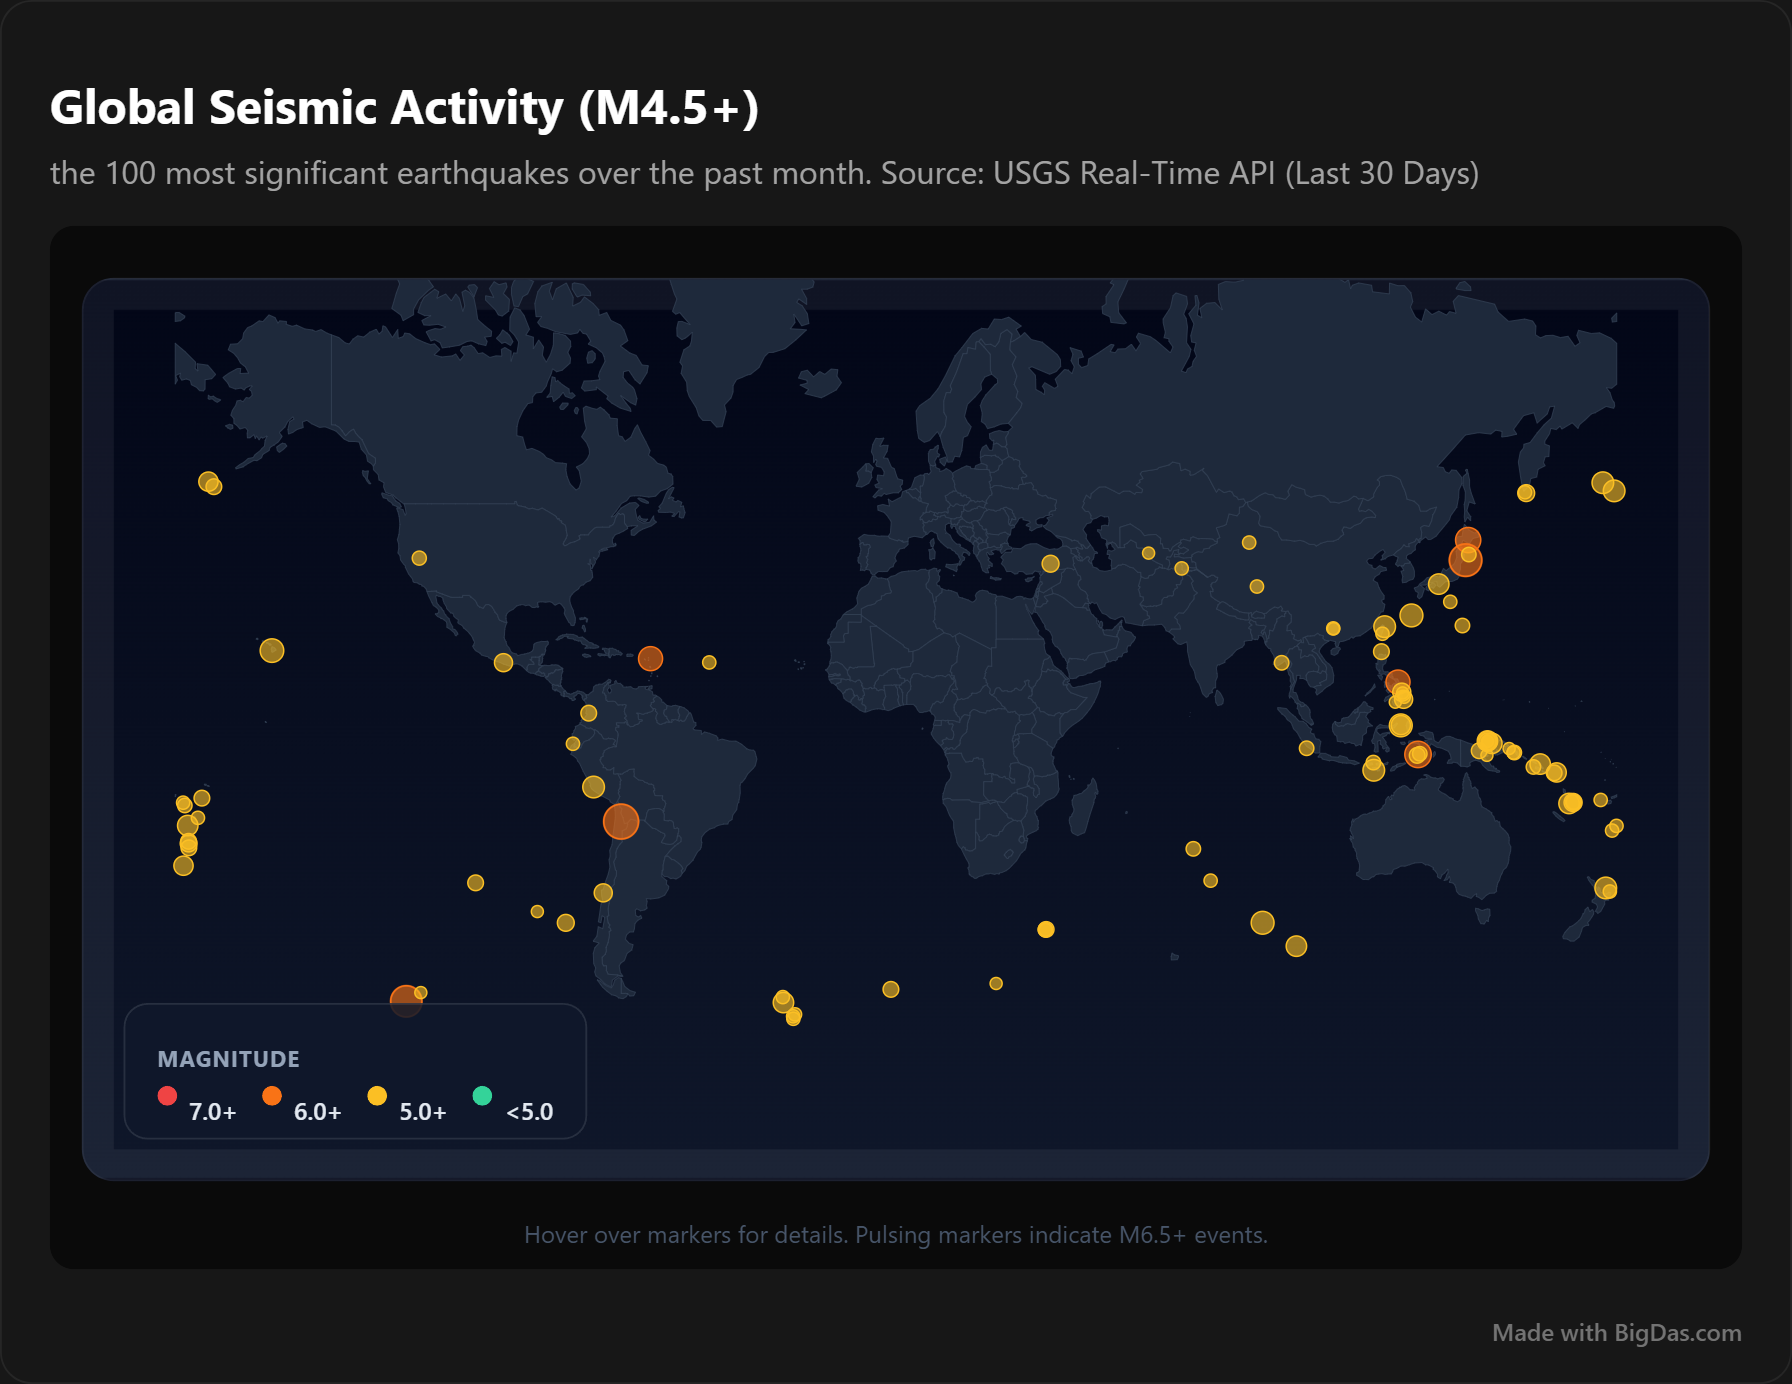Click the yellow marker in central Chile
This screenshot has width=1792, height=1384.
click(x=603, y=892)
